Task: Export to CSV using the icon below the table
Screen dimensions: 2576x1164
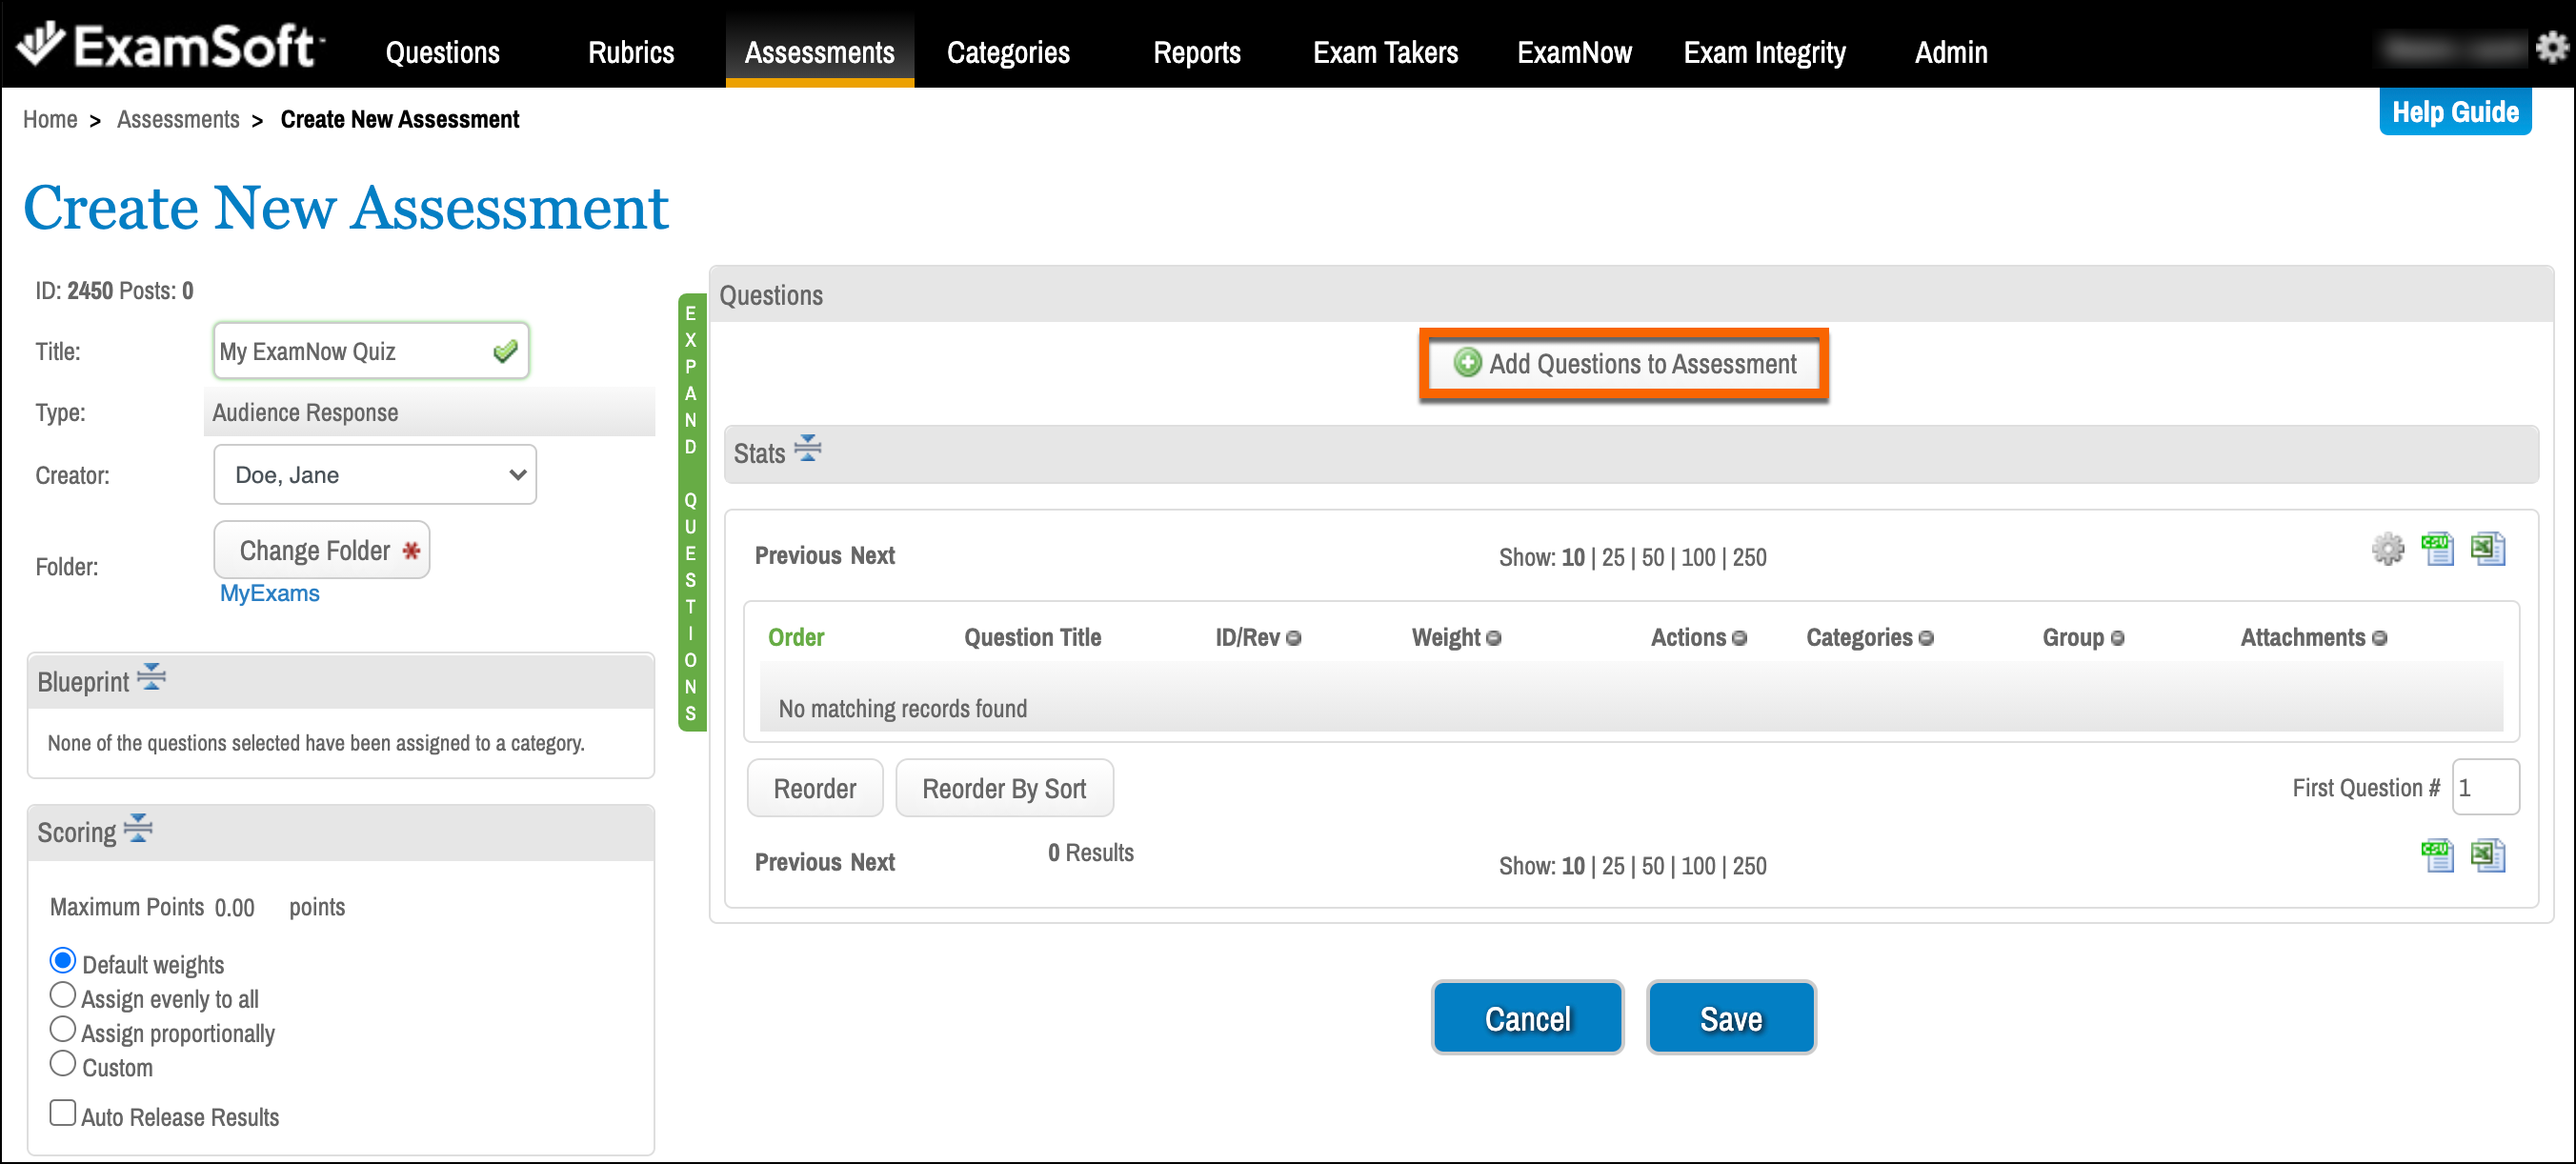Action: (2437, 856)
